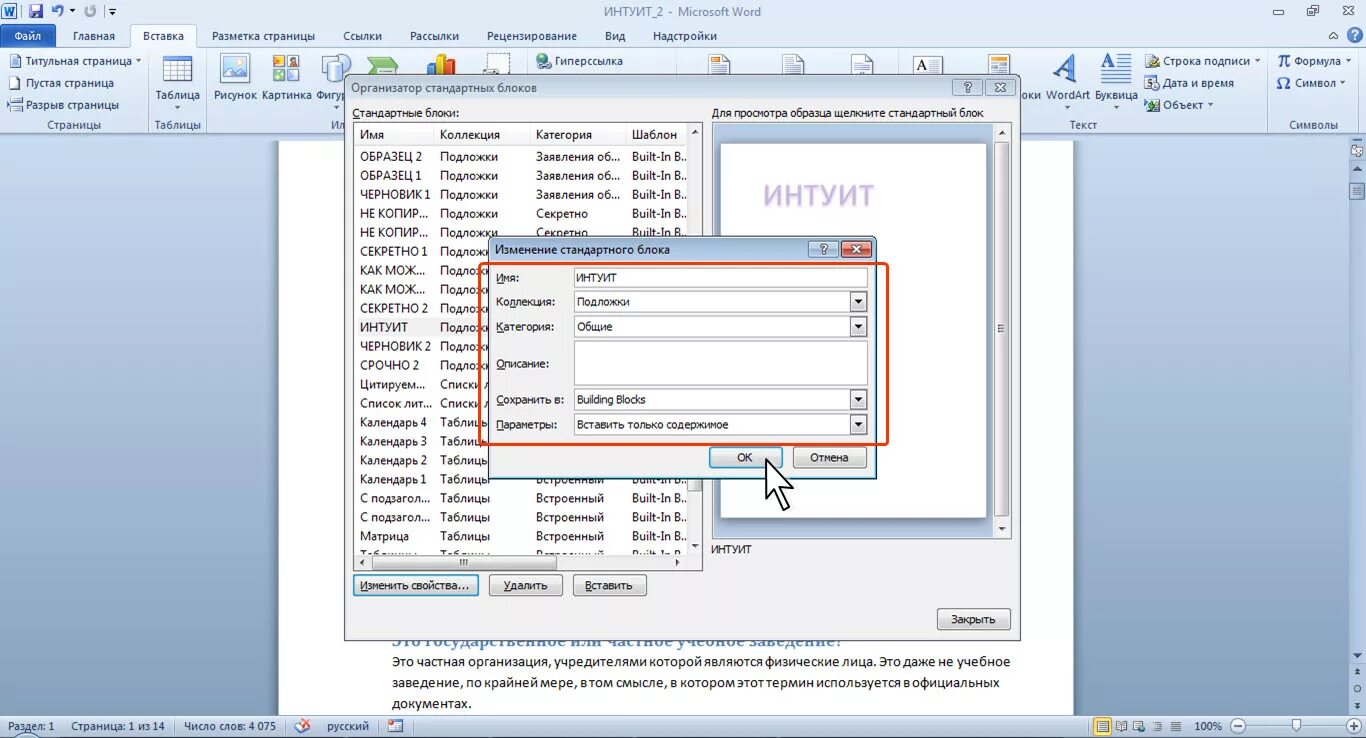The height and width of the screenshot is (738, 1366).
Task: Click help button of Организатор стандартных блоков dialog
Action: [x=968, y=88]
